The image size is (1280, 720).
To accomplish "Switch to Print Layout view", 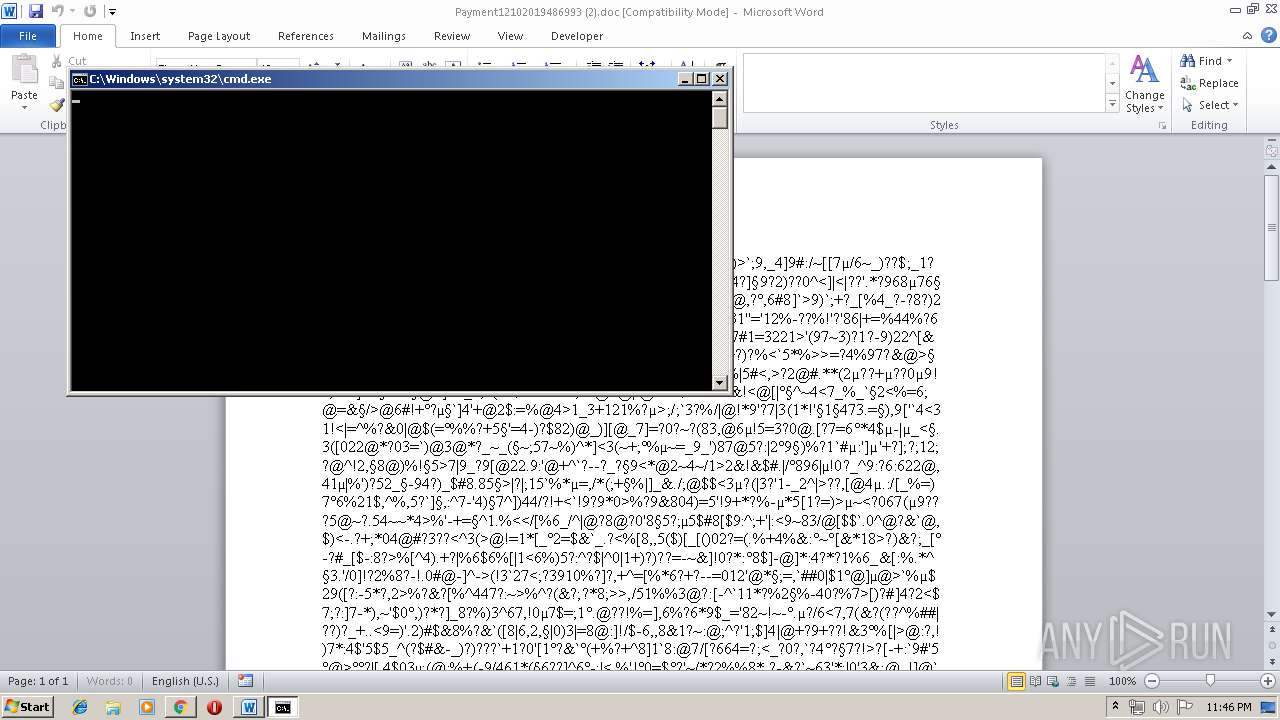I will (x=1016, y=681).
